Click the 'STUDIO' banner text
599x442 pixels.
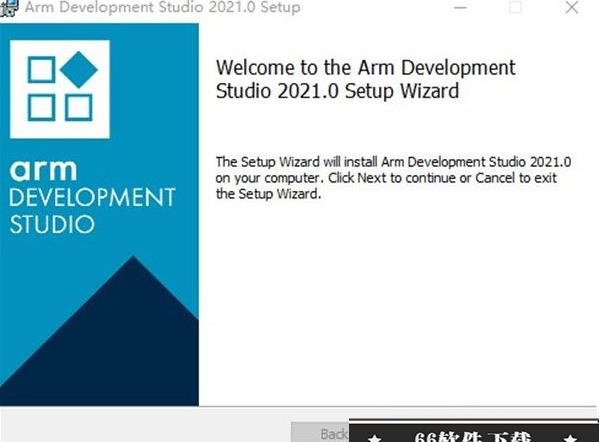click(52, 224)
